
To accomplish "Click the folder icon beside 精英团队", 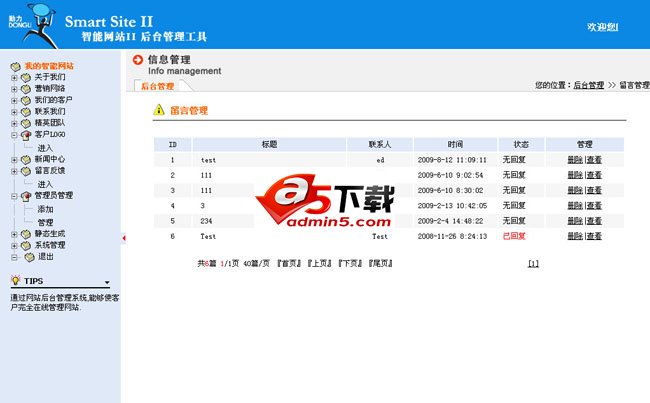I will (26, 123).
